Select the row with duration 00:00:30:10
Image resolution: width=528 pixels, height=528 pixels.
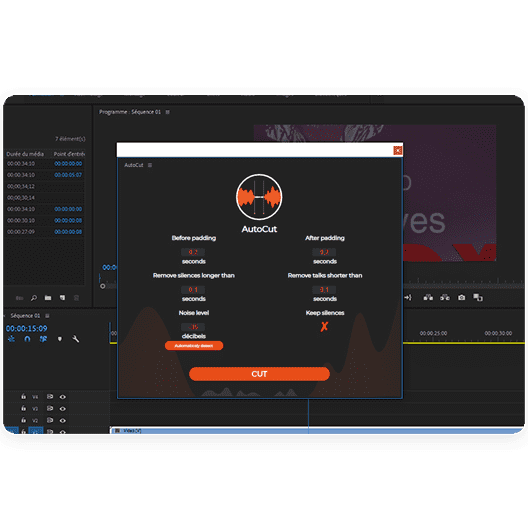44,221
